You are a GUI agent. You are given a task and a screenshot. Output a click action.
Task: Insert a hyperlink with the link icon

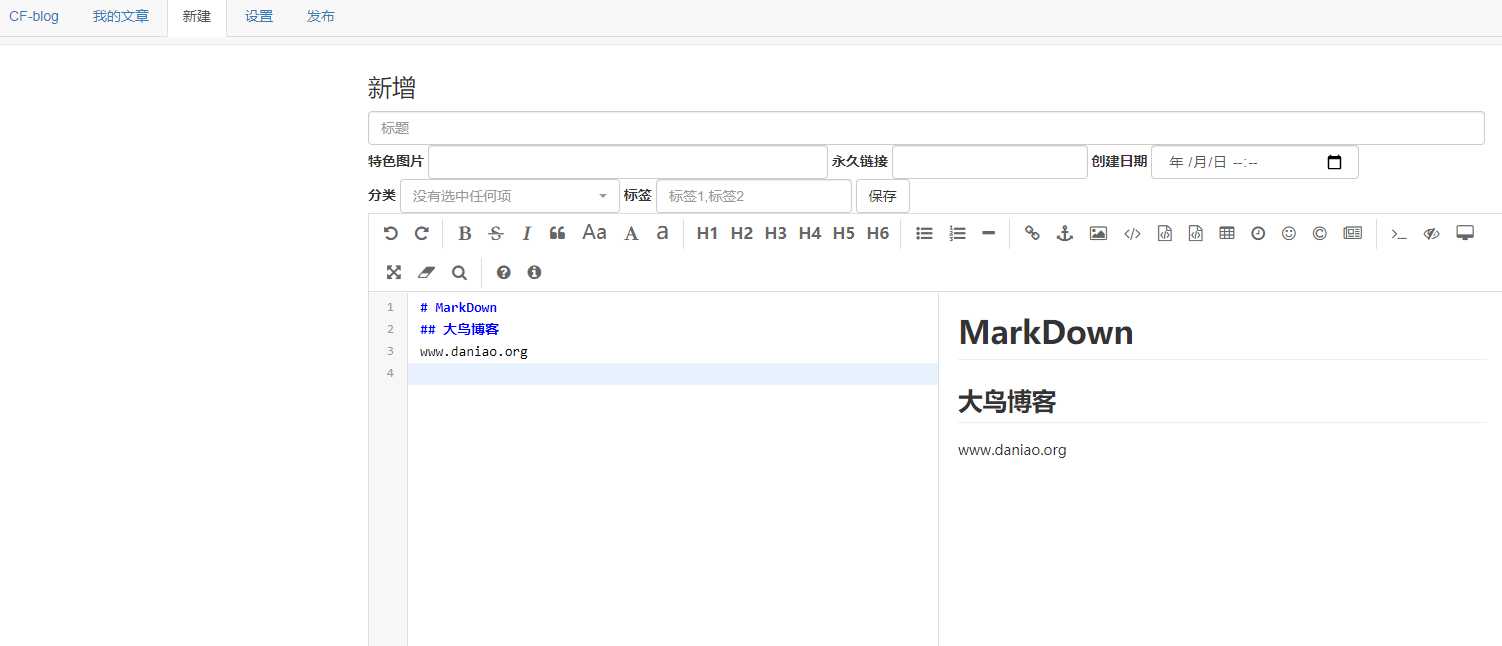click(1033, 233)
